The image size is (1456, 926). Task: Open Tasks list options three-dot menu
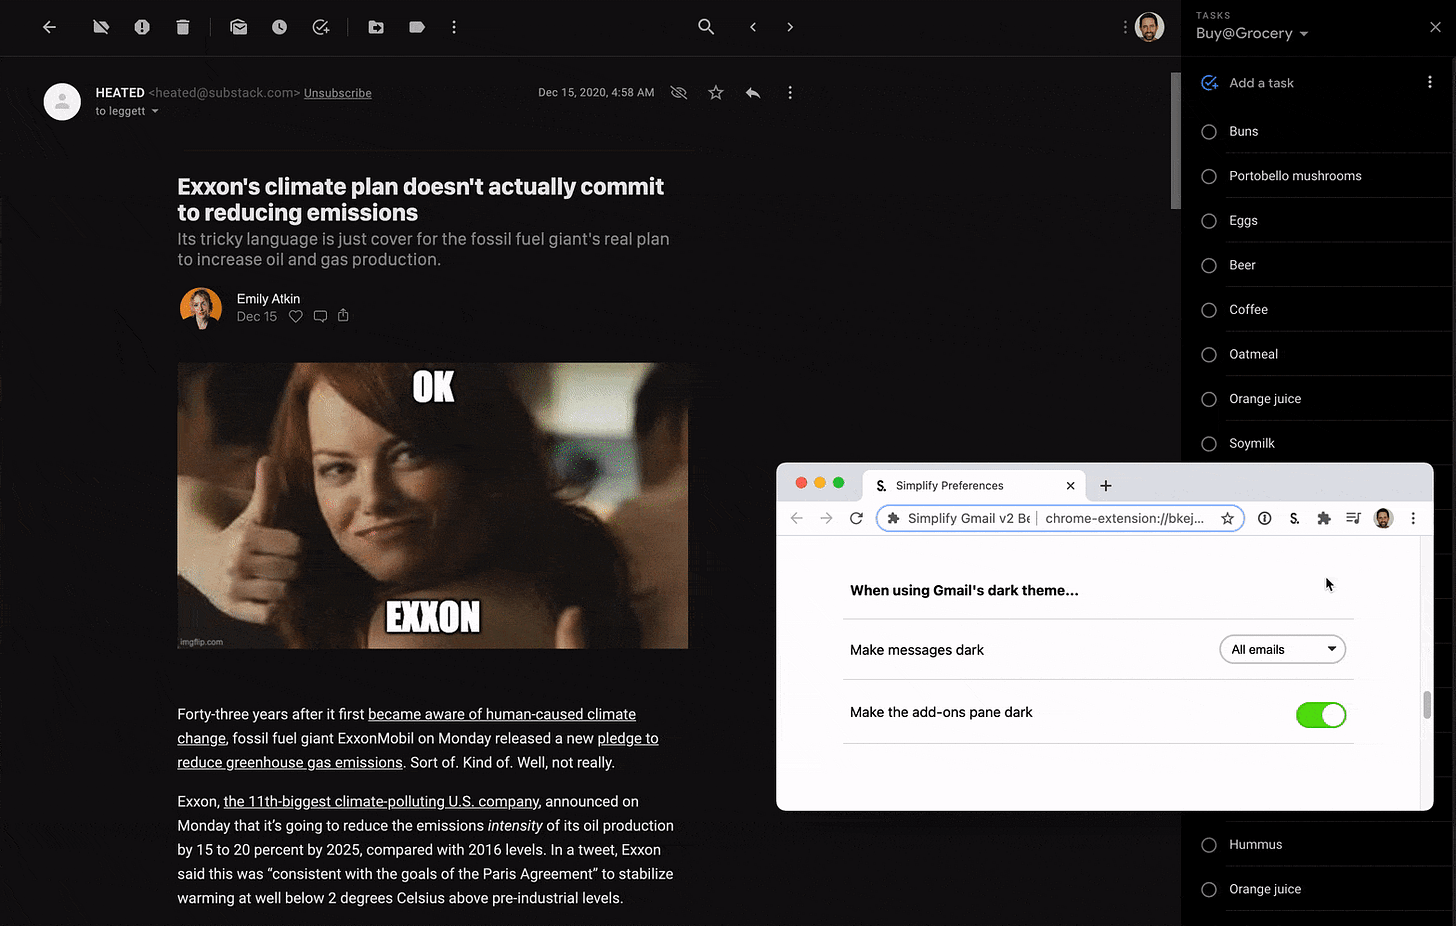(1430, 82)
